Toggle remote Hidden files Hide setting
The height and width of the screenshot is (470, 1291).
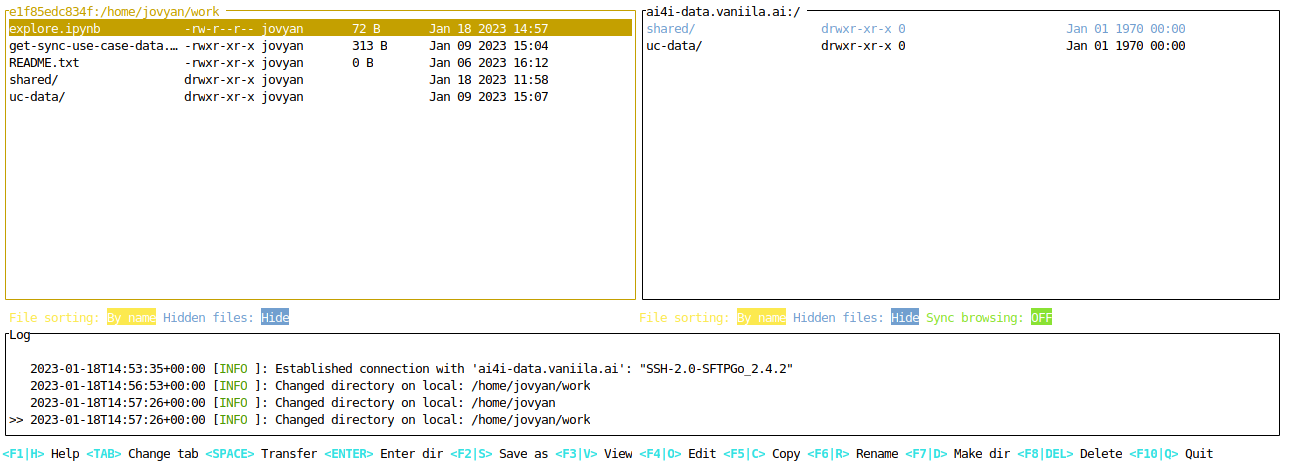coord(905,317)
